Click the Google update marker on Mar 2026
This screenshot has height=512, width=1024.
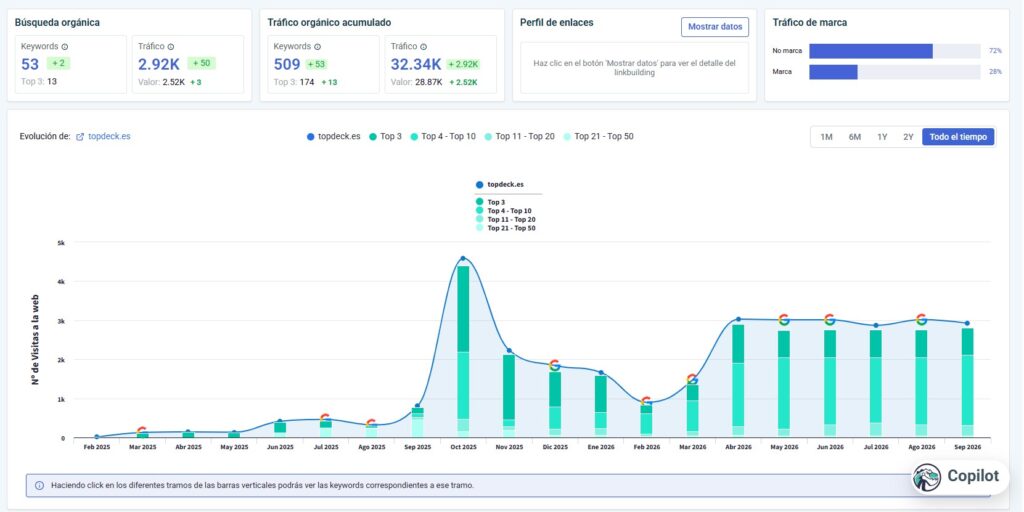(692, 379)
